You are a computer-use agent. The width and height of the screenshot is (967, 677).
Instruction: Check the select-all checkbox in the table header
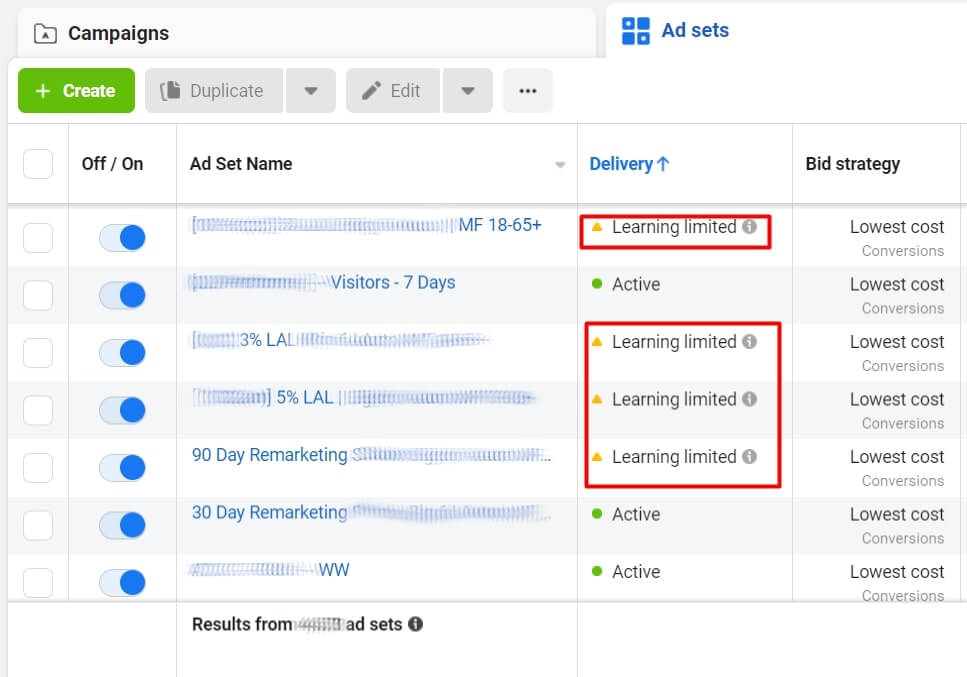[x=37, y=163]
